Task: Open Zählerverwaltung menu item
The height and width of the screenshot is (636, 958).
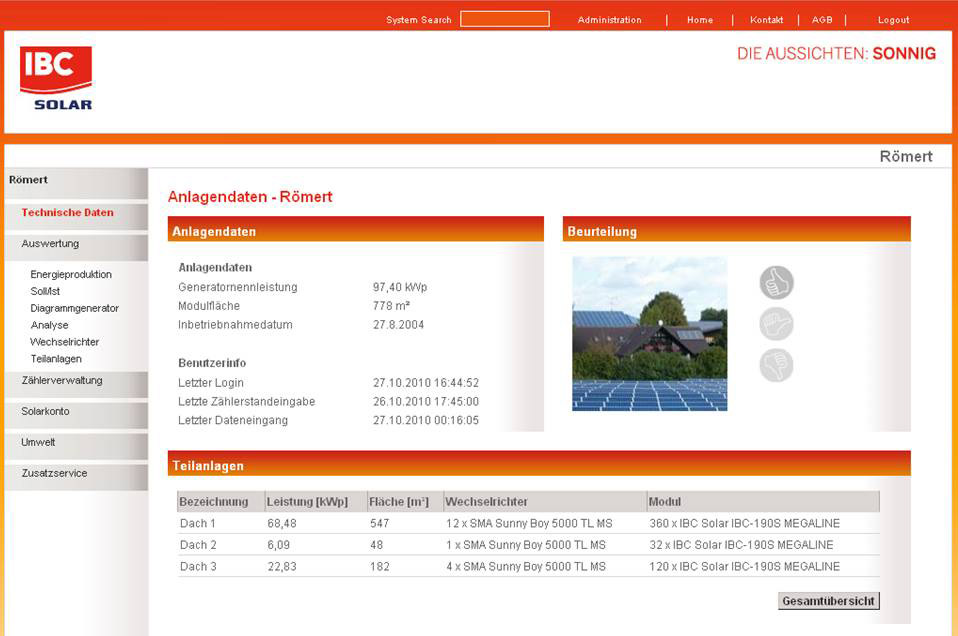Action: pyautogui.click(x=76, y=384)
